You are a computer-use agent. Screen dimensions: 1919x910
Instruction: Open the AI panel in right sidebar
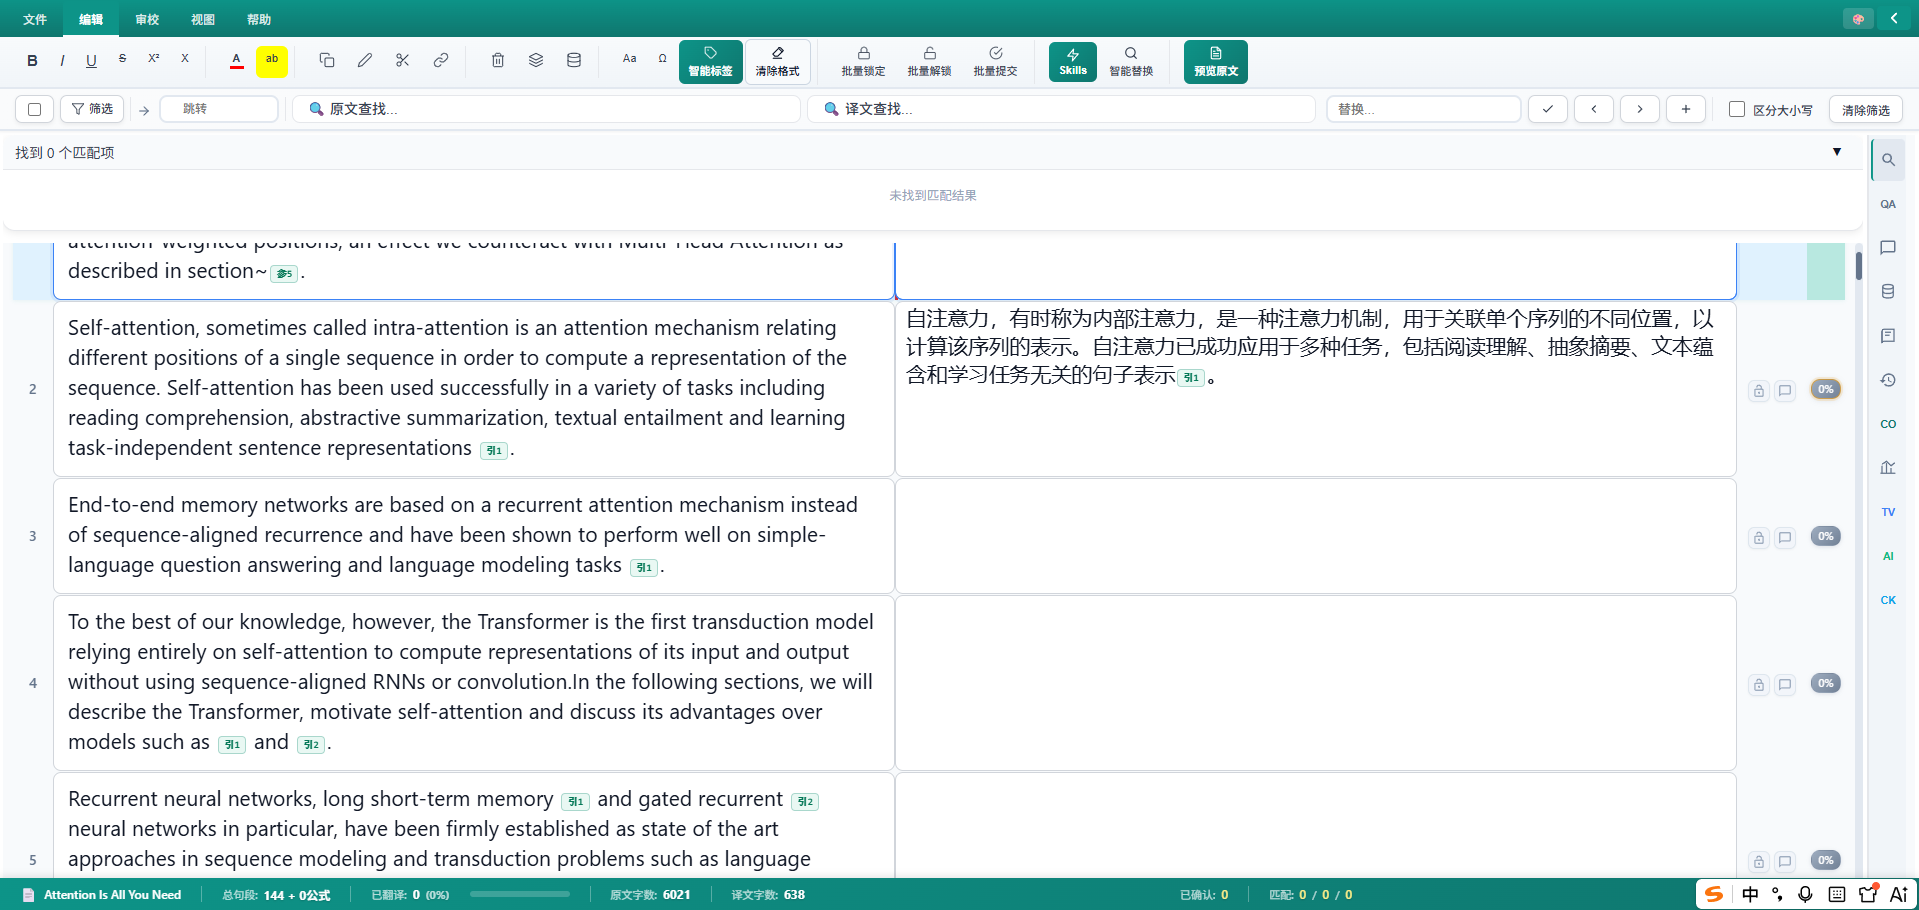1888,556
